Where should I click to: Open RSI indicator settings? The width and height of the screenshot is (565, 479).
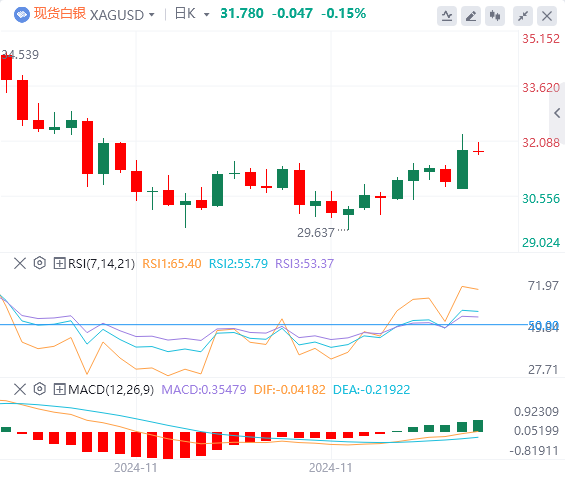40,263
